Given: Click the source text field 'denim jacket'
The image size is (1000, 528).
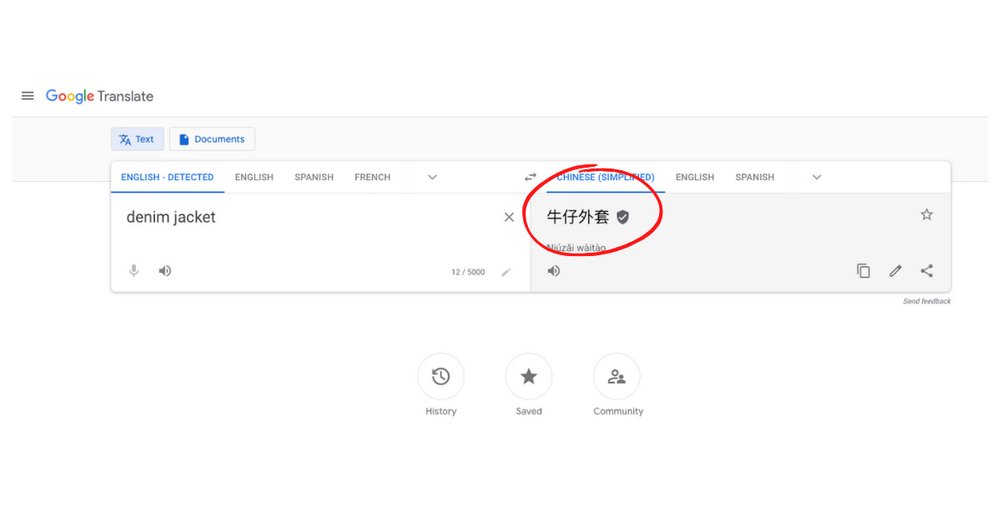Looking at the screenshot, I should 171,217.
